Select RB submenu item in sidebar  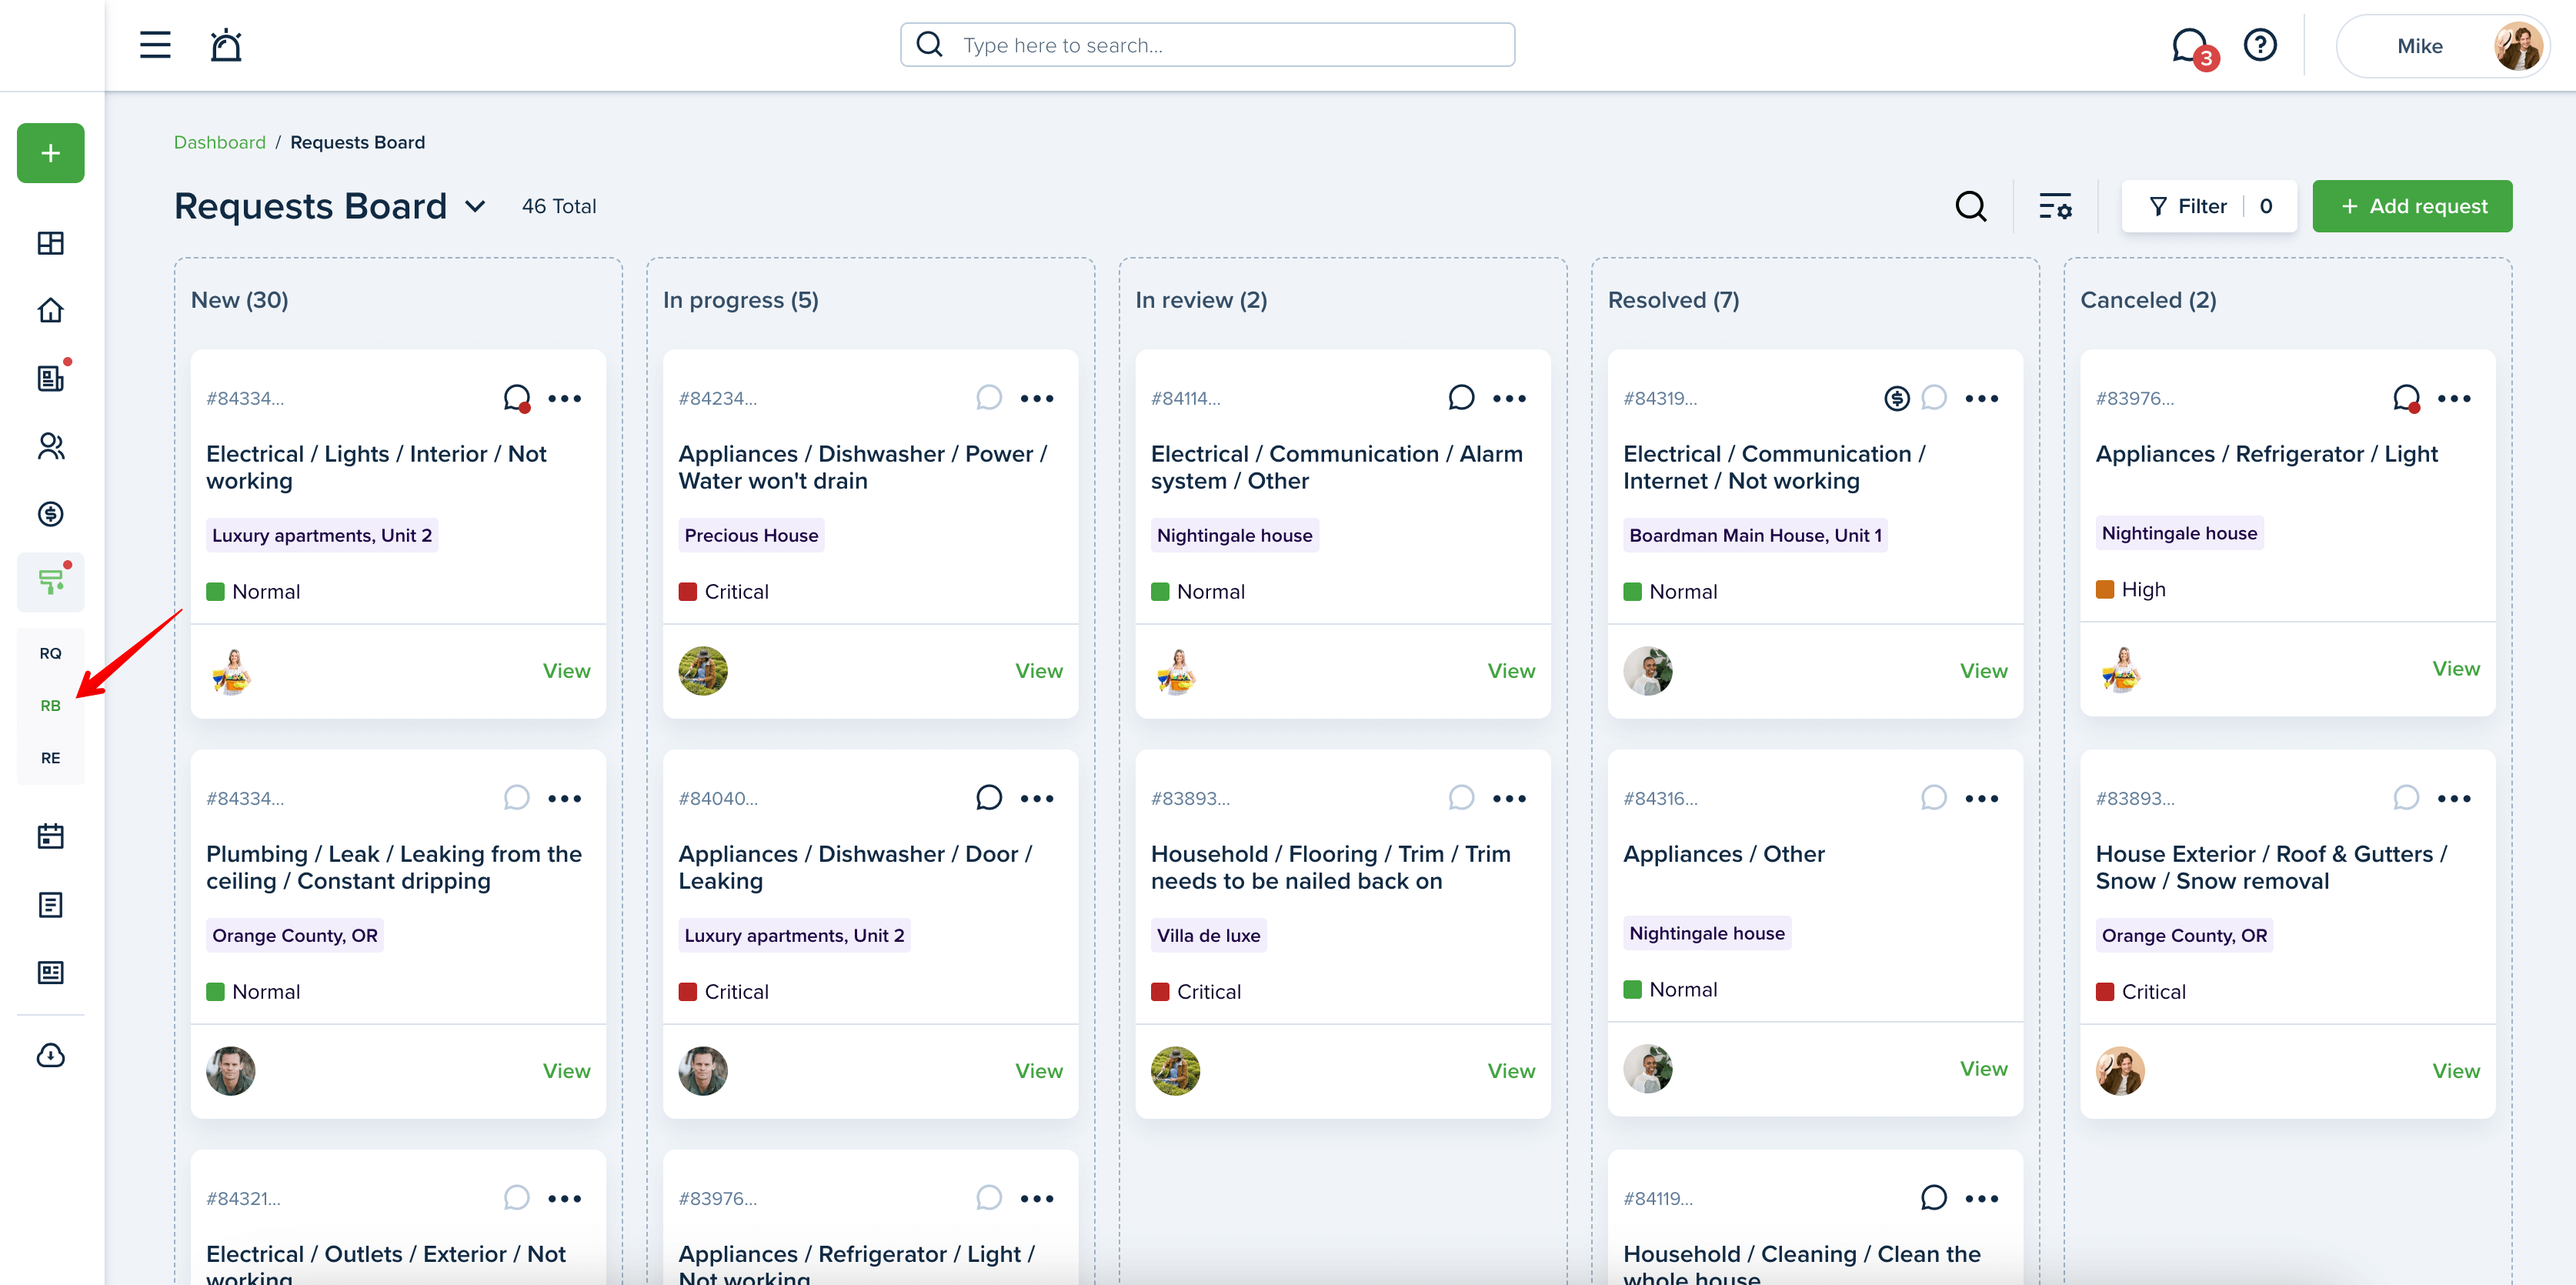(51, 705)
